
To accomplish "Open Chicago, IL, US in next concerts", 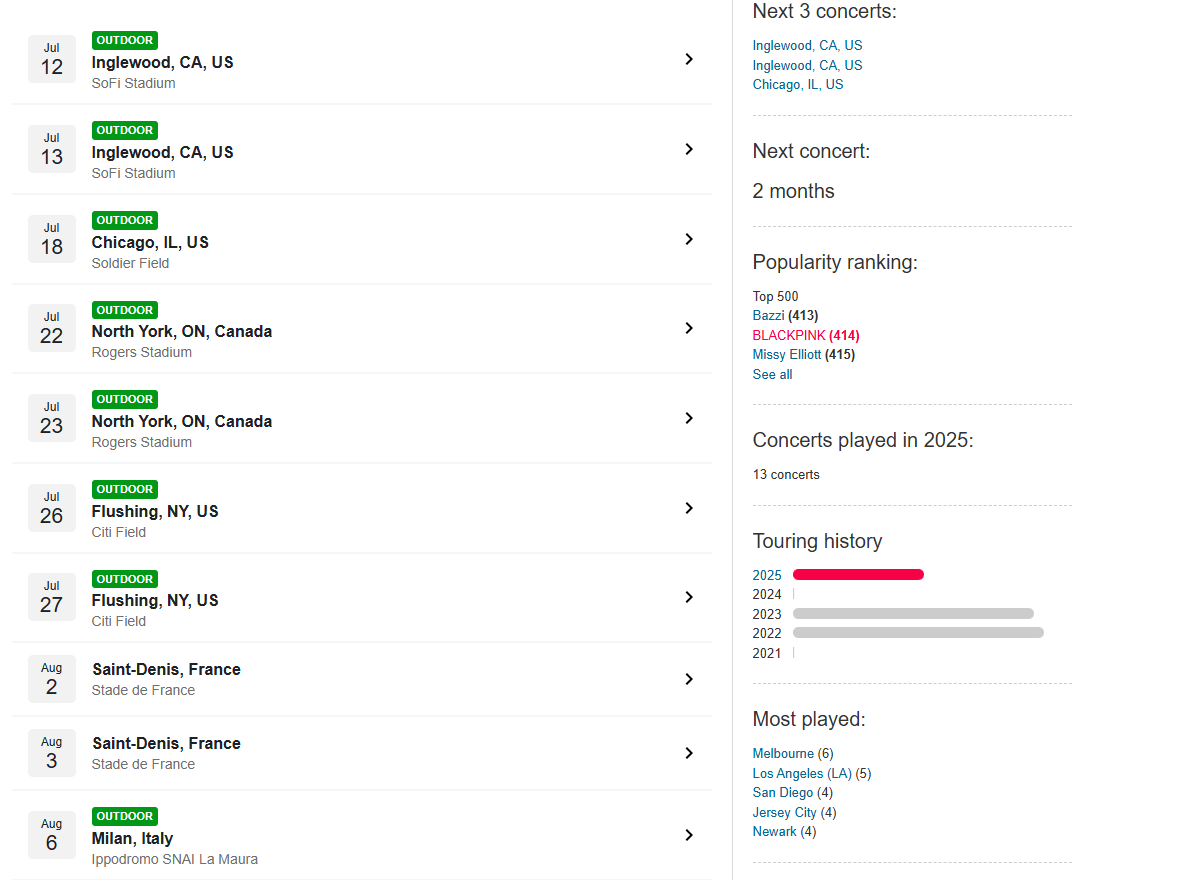I will pyautogui.click(x=798, y=85).
